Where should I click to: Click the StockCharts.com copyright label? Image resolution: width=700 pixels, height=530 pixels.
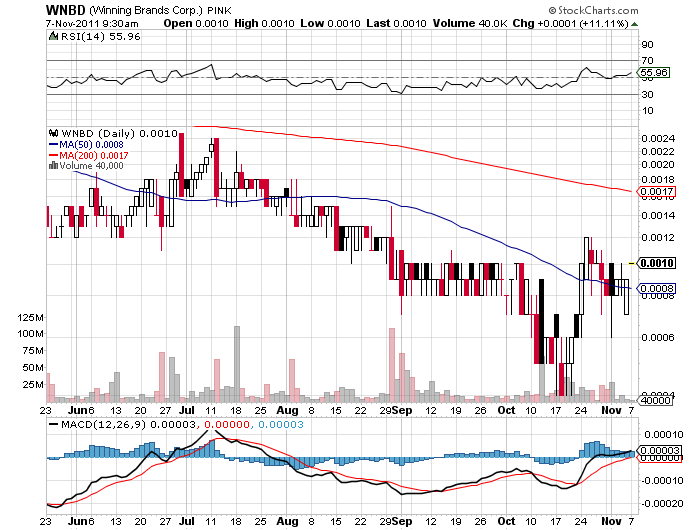(593, 10)
